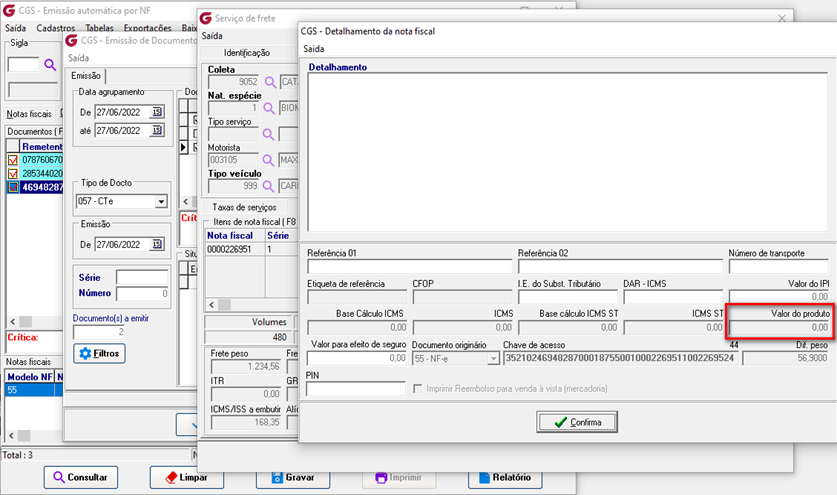Open calendar for Emissão De date
The image size is (837, 495).
(157, 244)
